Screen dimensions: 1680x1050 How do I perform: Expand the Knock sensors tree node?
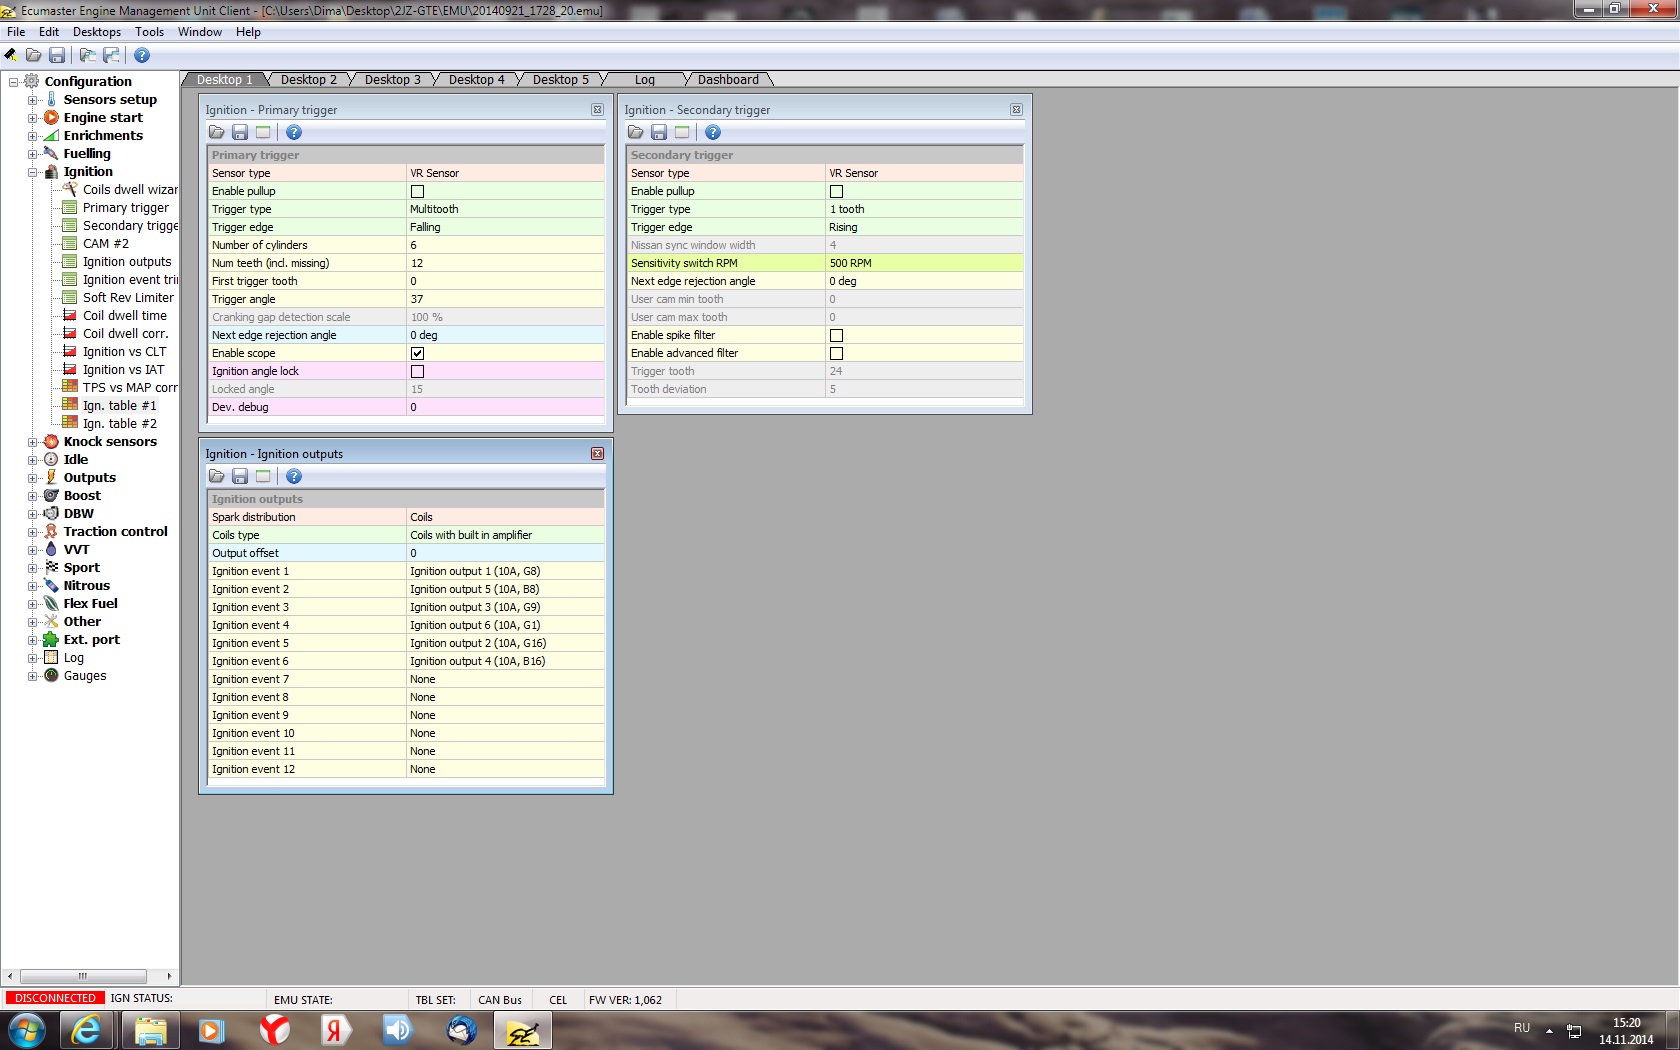click(x=33, y=442)
